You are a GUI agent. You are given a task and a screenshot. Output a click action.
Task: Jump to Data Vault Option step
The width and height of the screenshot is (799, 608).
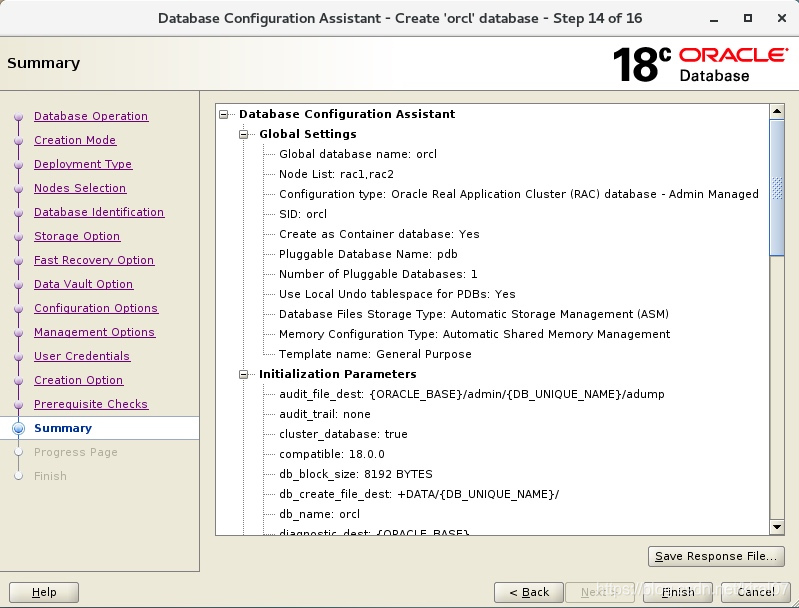coord(84,284)
